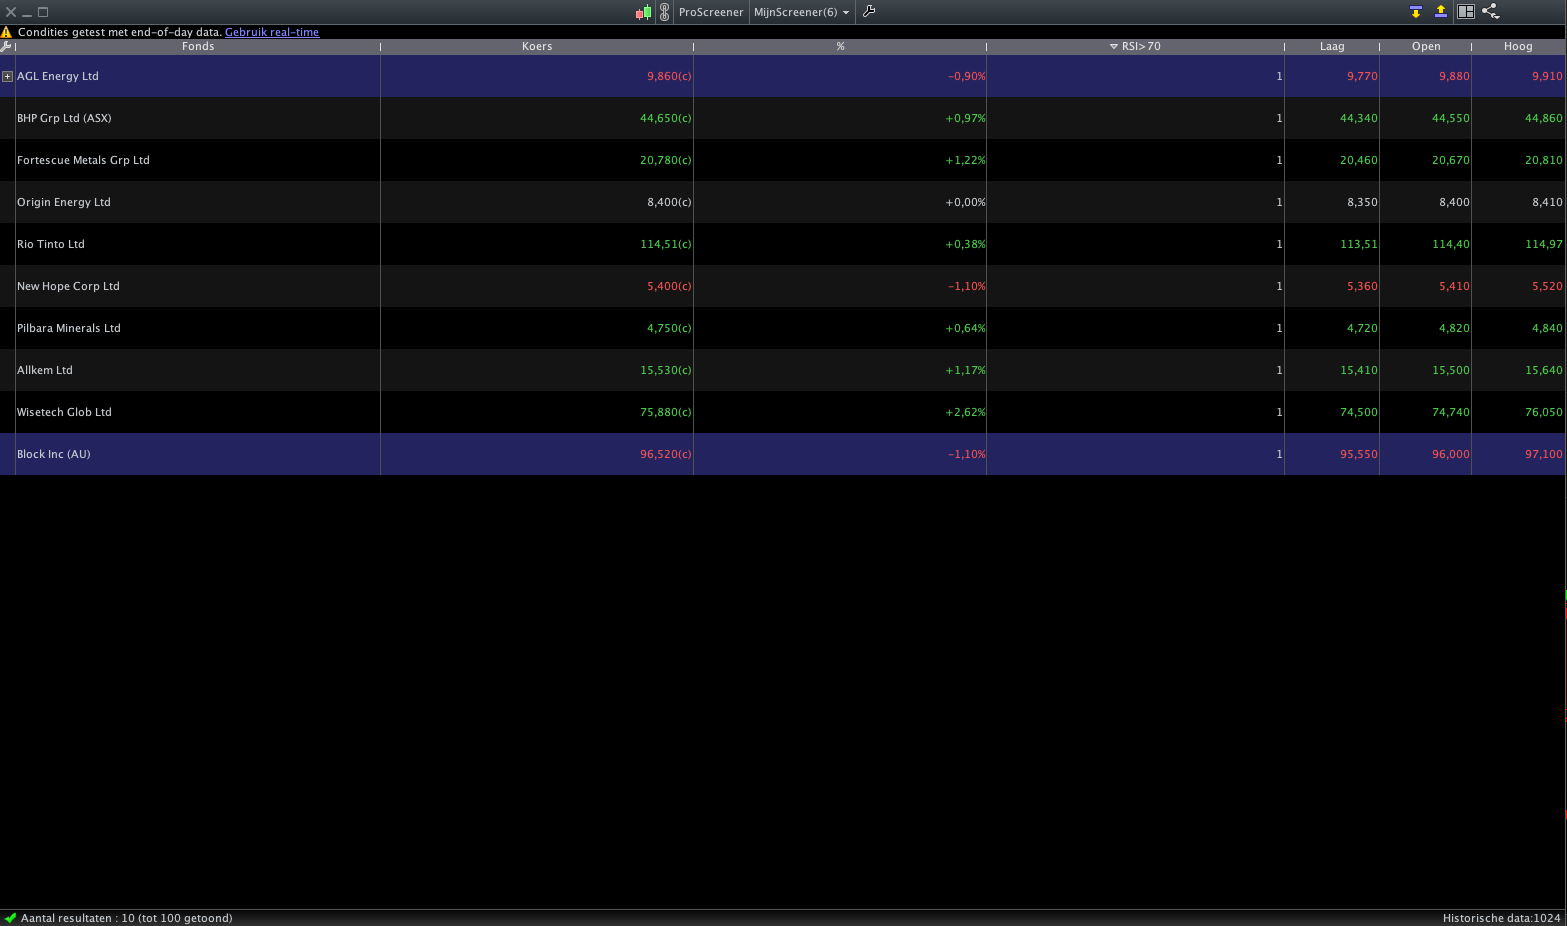Click the yellow warning triangle icon
The image size is (1567, 926).
tap(6, 32)
